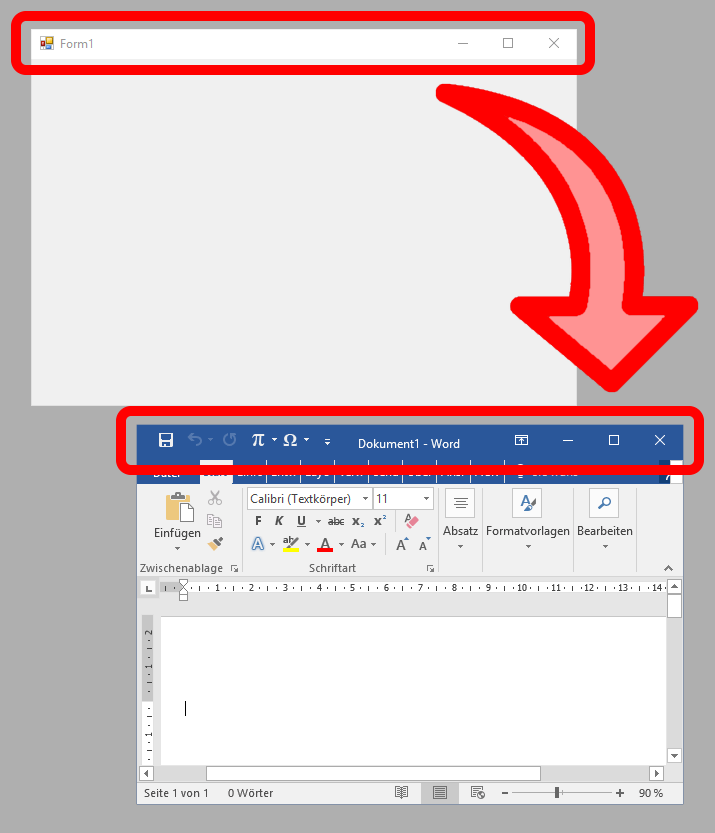Click the Einfügen paste clipboard icon

pos(180,507)
